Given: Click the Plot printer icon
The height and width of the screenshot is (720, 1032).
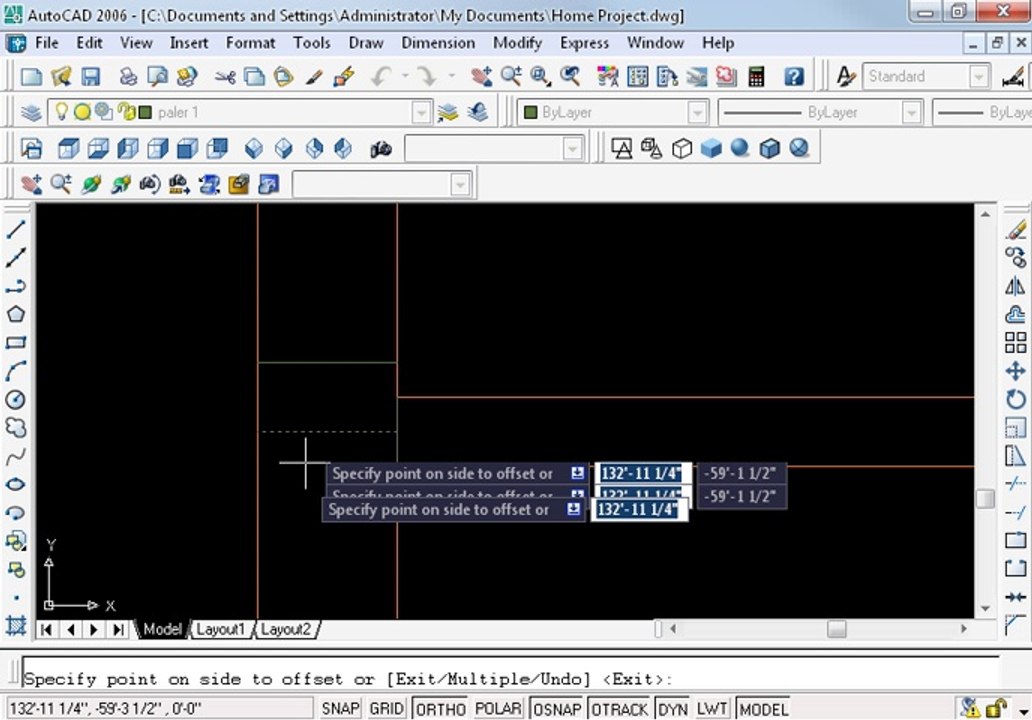Looking at the screenshot, I should coord(128,77).
